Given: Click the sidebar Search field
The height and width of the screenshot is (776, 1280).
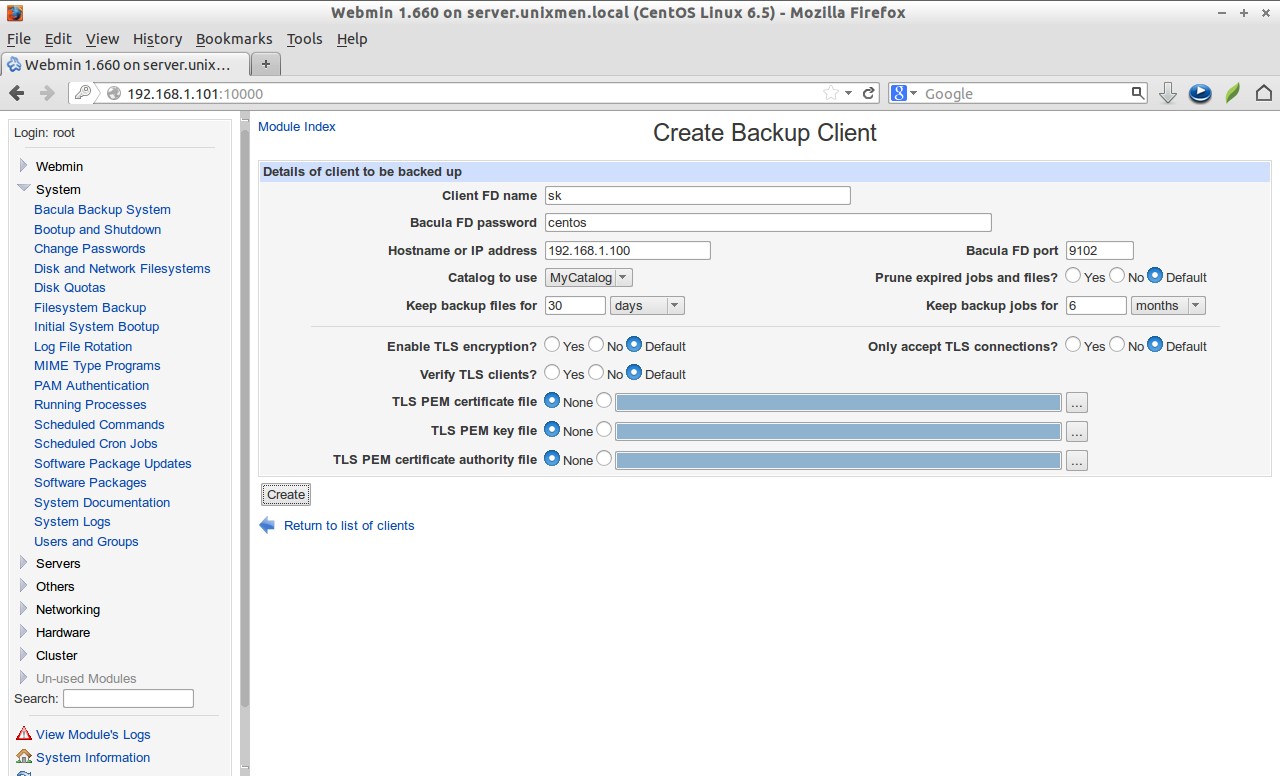Looking at the screenshot, I should (128, 698).
